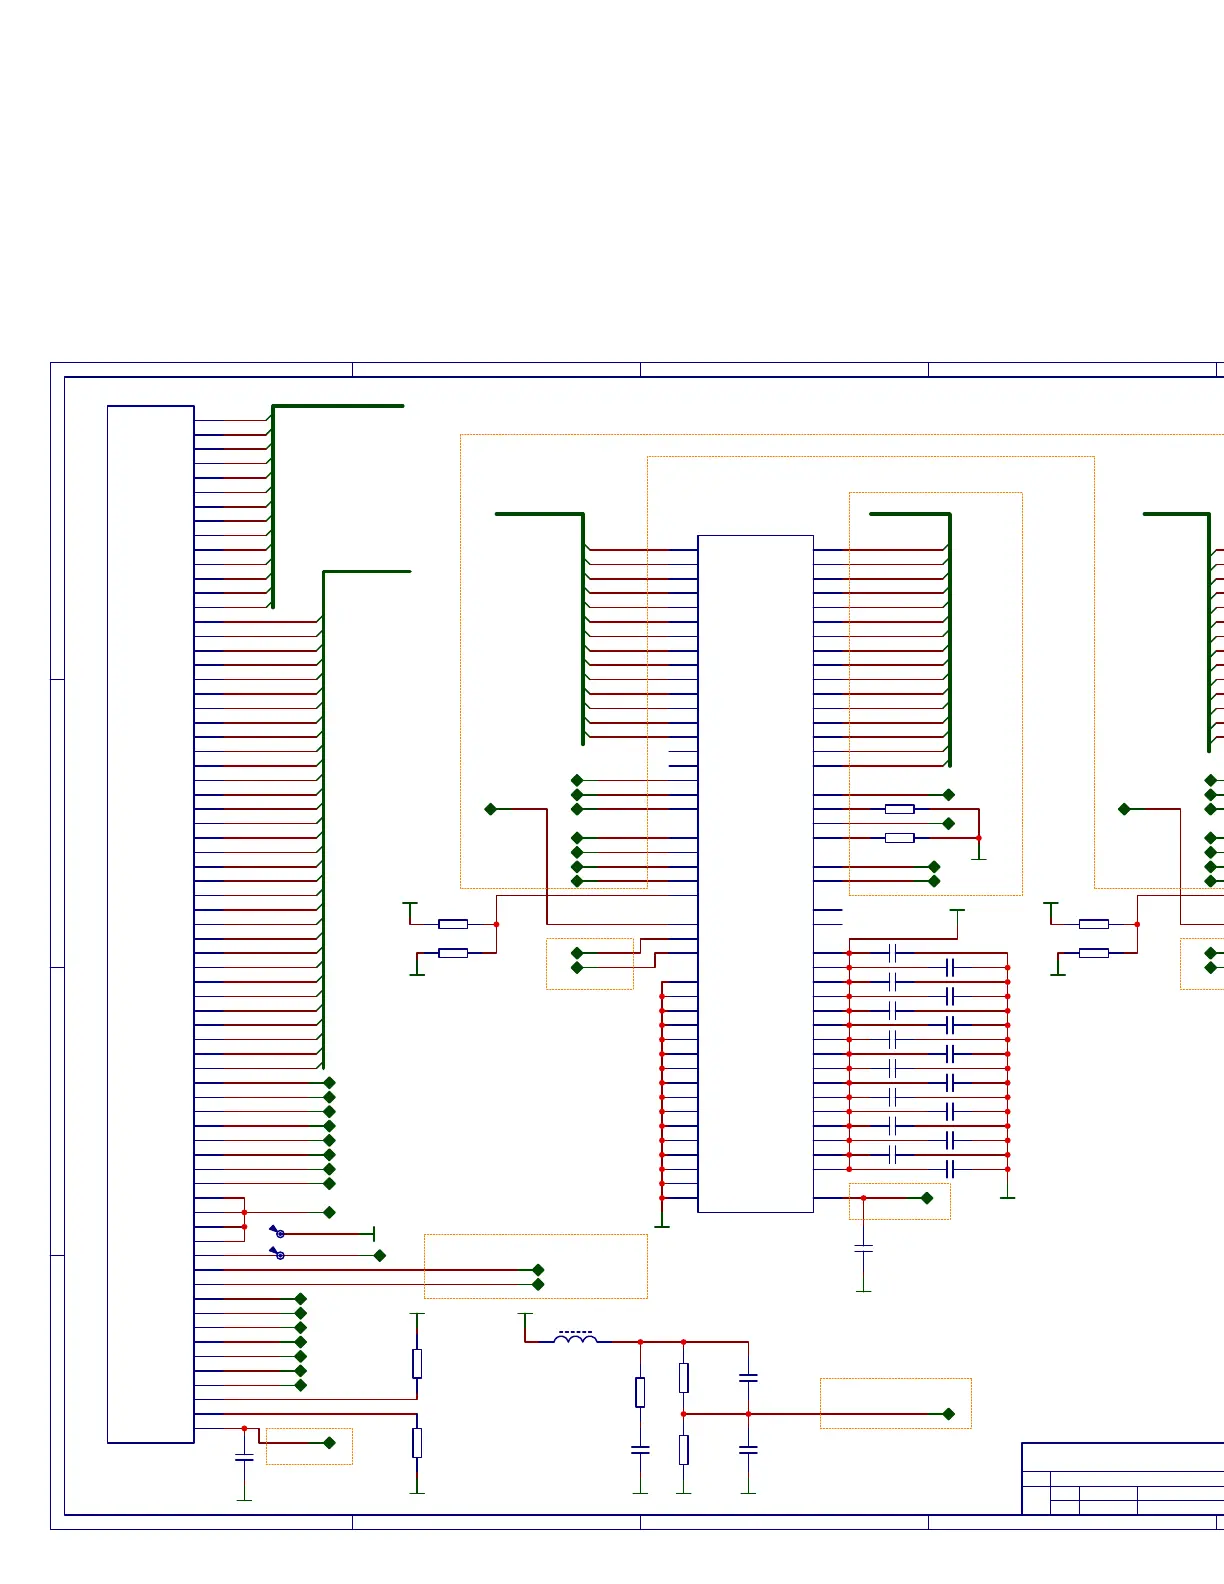The image size is (1224, 1584).
Task: Select the lower pull resistor left of the central IC
Action: [x=453, y=953]
